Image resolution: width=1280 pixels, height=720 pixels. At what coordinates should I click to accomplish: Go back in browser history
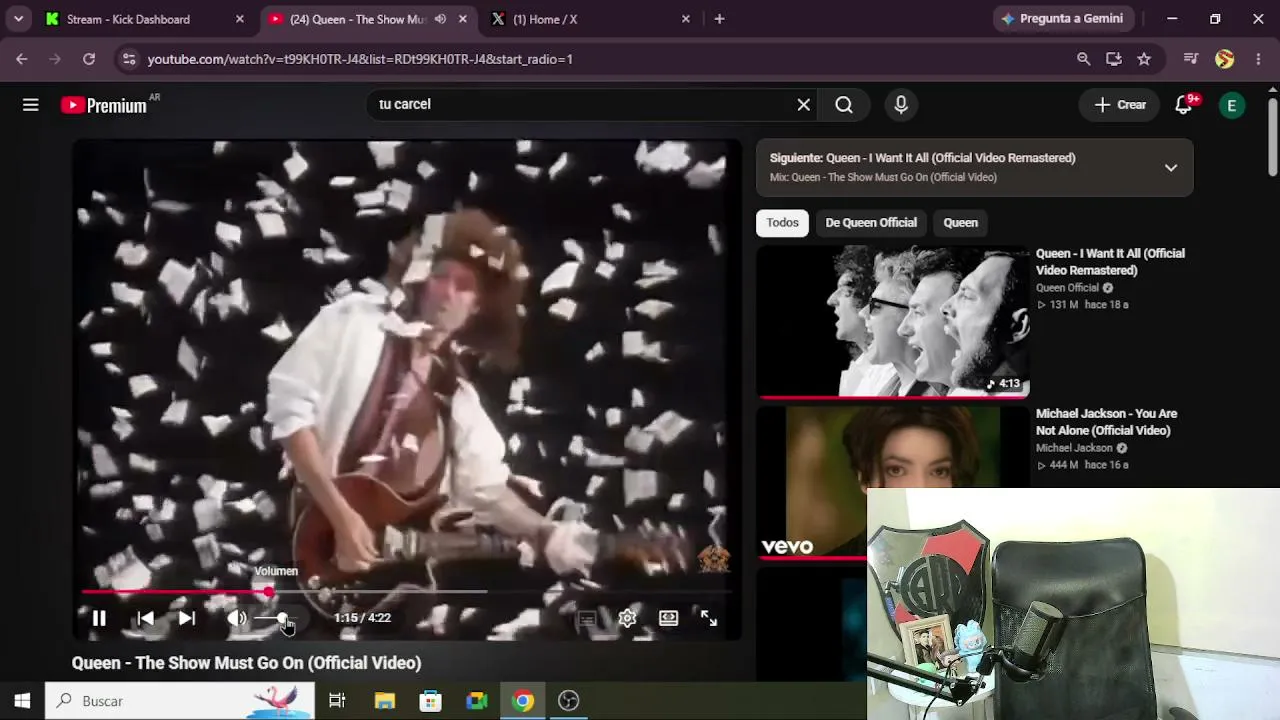coord(22,59)
